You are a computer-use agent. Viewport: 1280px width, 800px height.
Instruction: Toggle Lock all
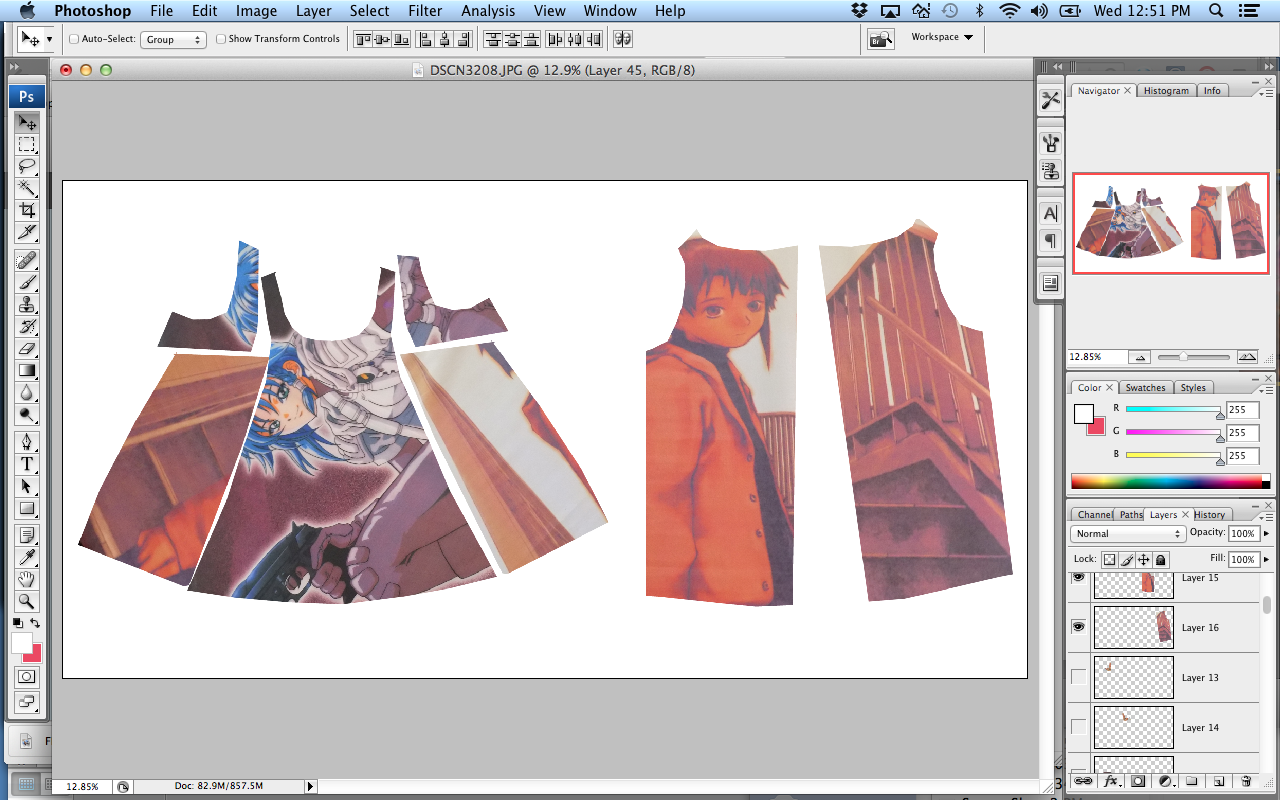point(1161,560)
